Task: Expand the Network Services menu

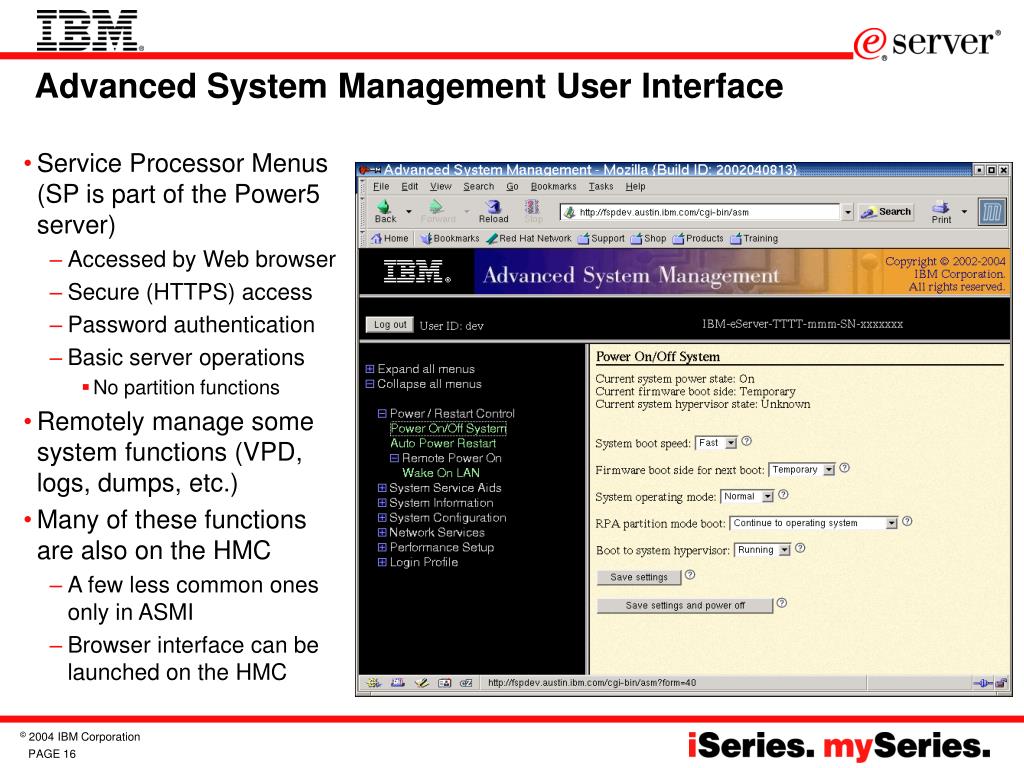Action: tap(382, 532)
